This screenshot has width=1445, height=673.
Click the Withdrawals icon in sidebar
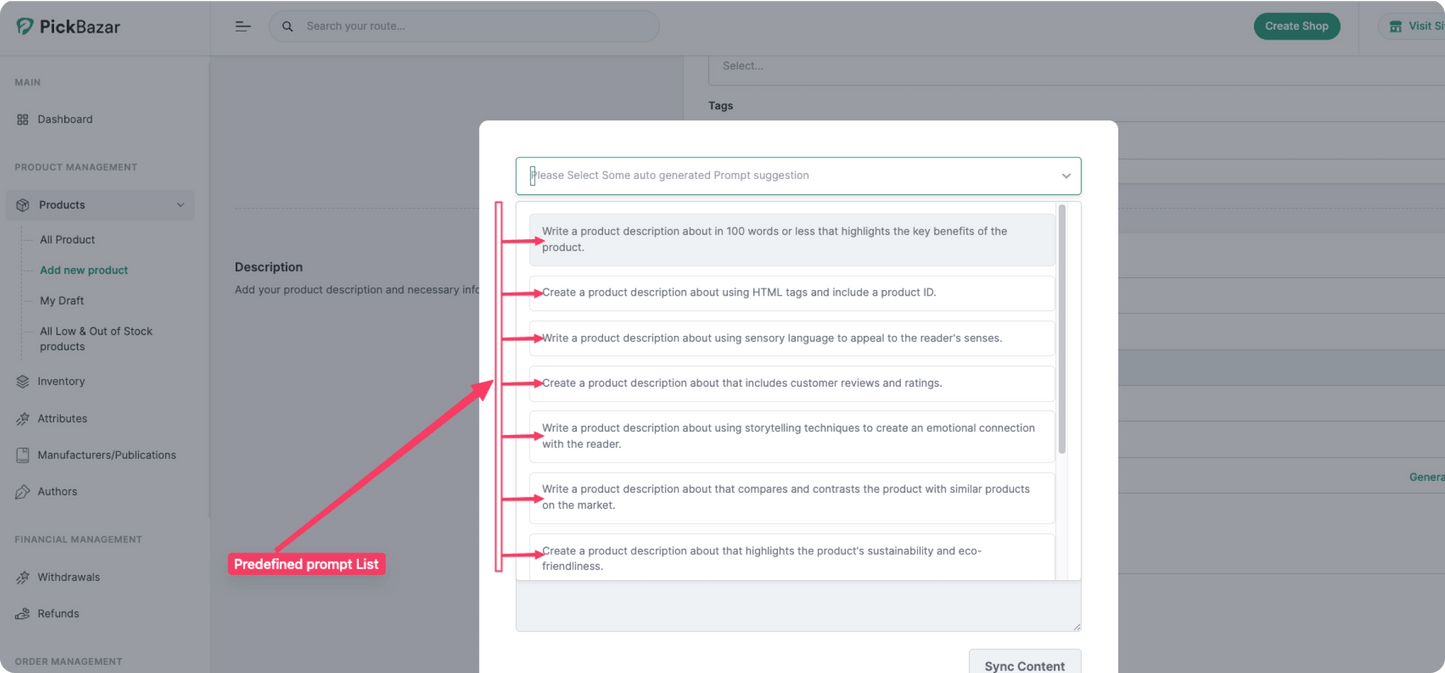[23, 578]
